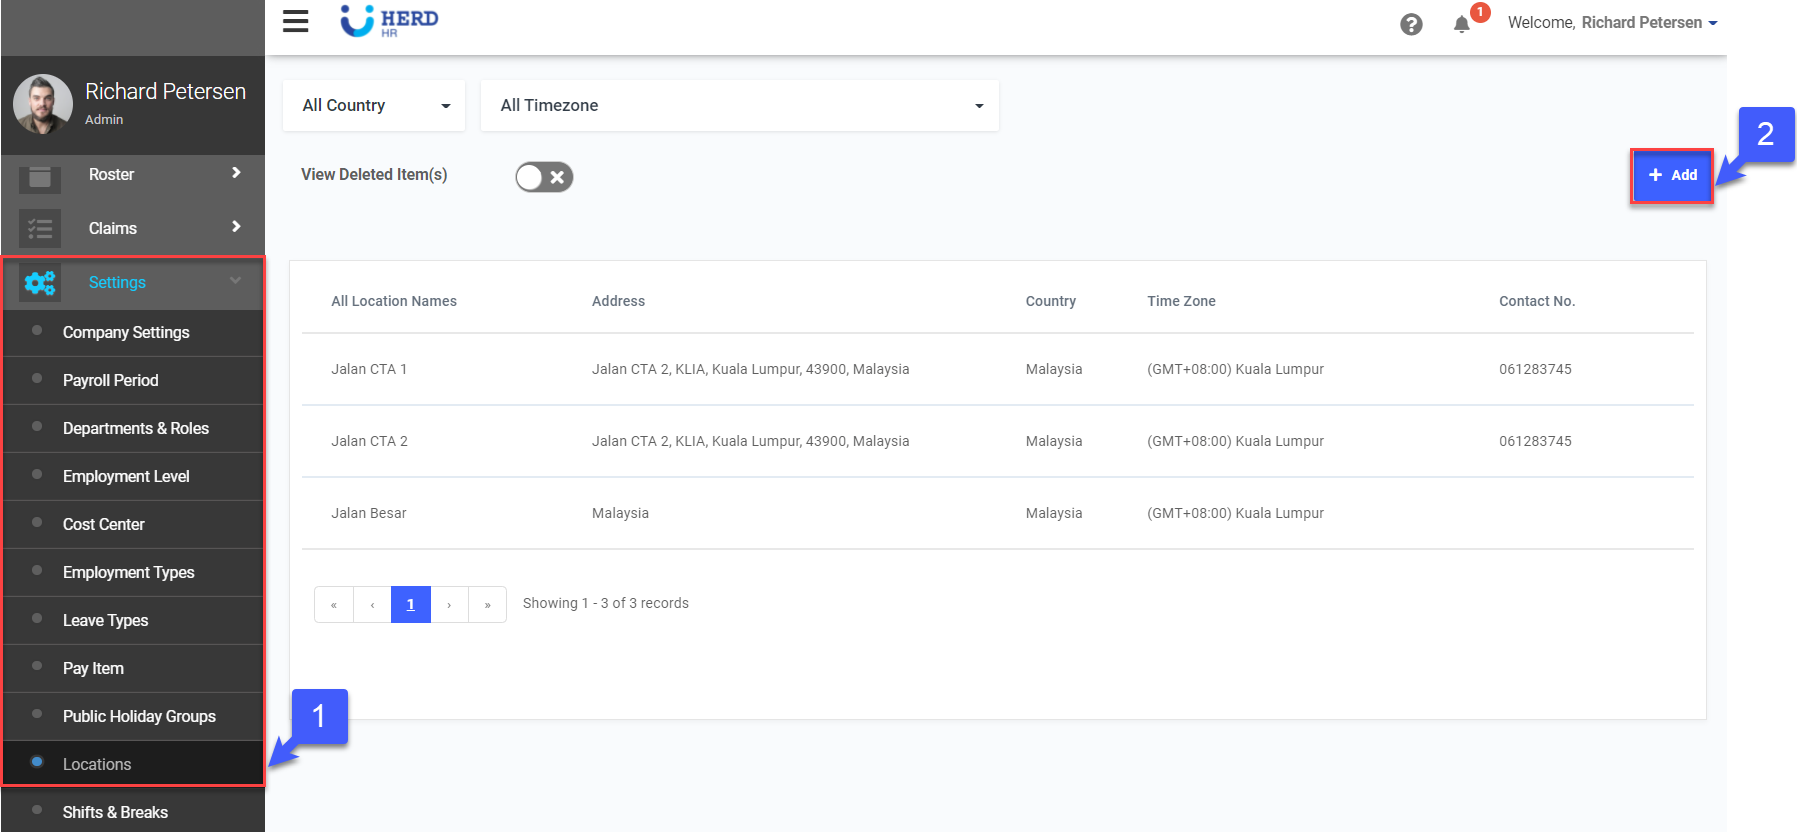1797x832 pixels.
Task: Open the help question mark icon
Action: point(1410,24)
